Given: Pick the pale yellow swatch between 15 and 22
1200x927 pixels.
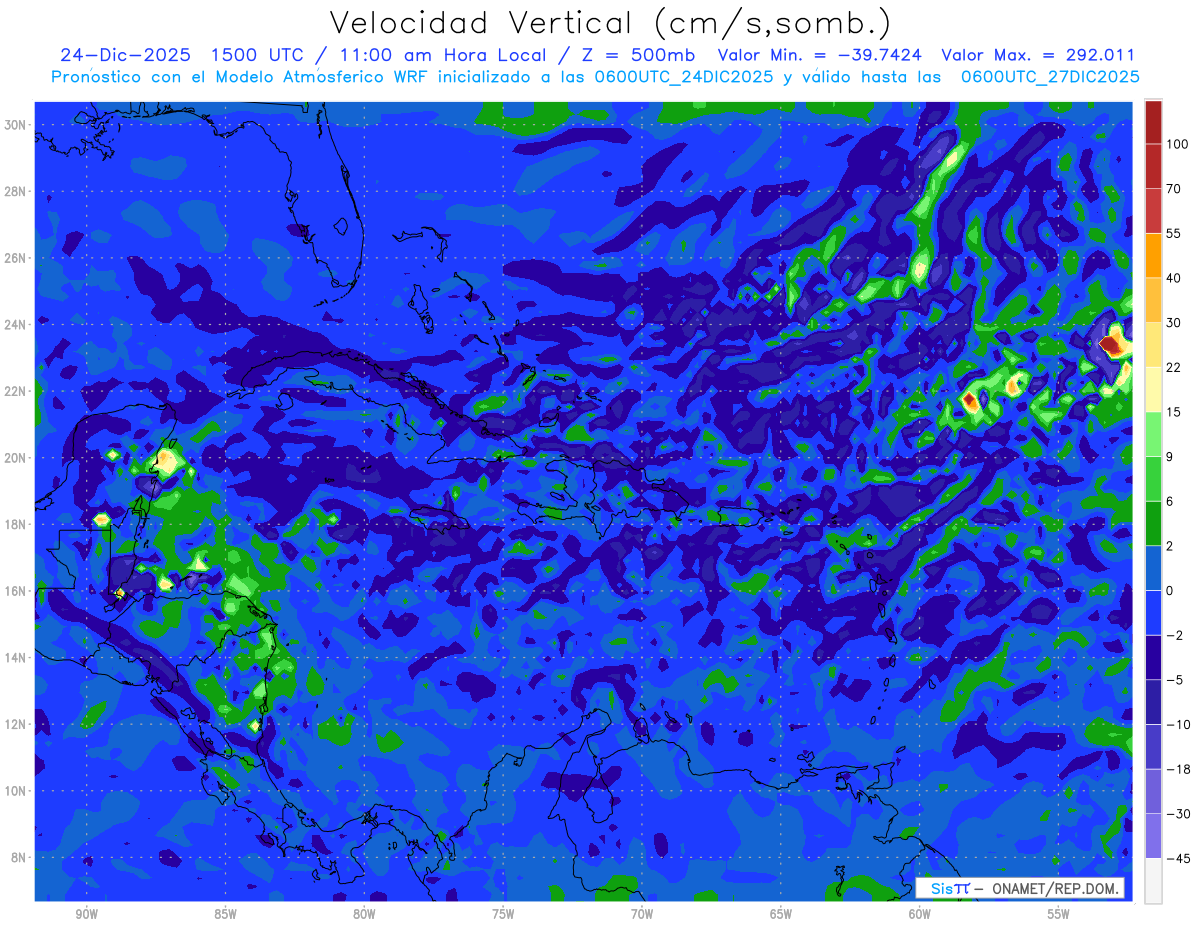Looking at the screenshot, I should [x=1153, y=389].
